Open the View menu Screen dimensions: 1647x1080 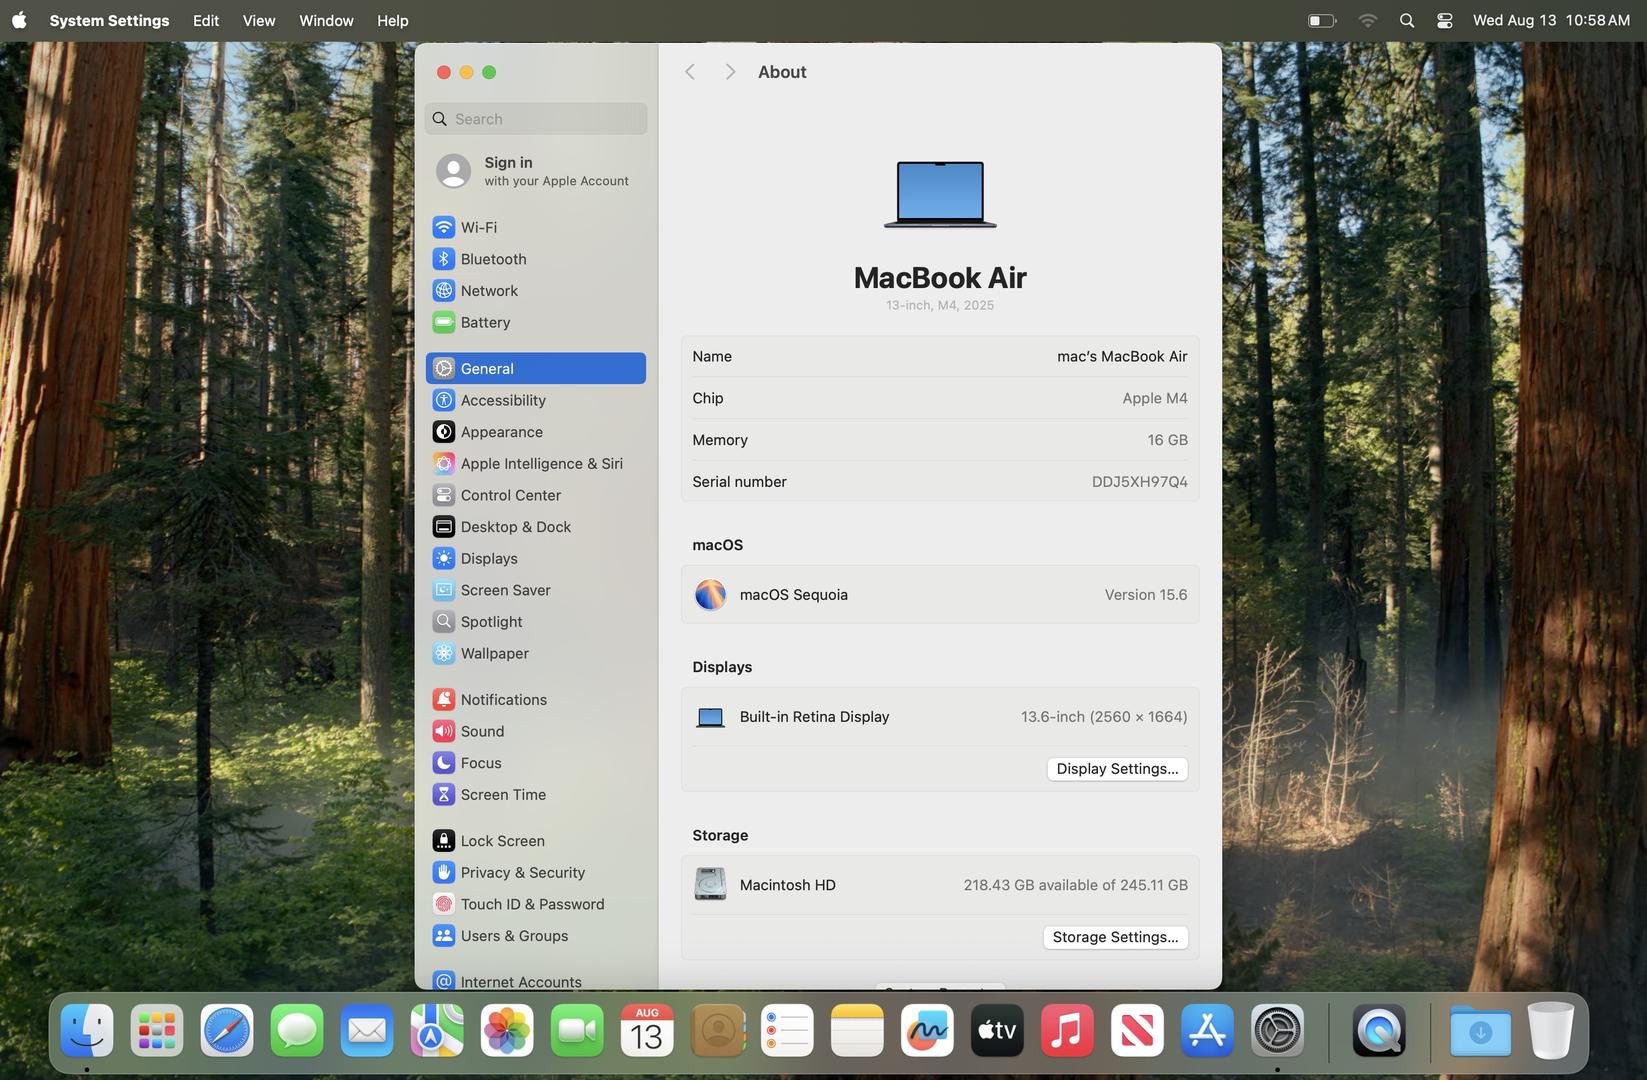(x=259, y=20)
